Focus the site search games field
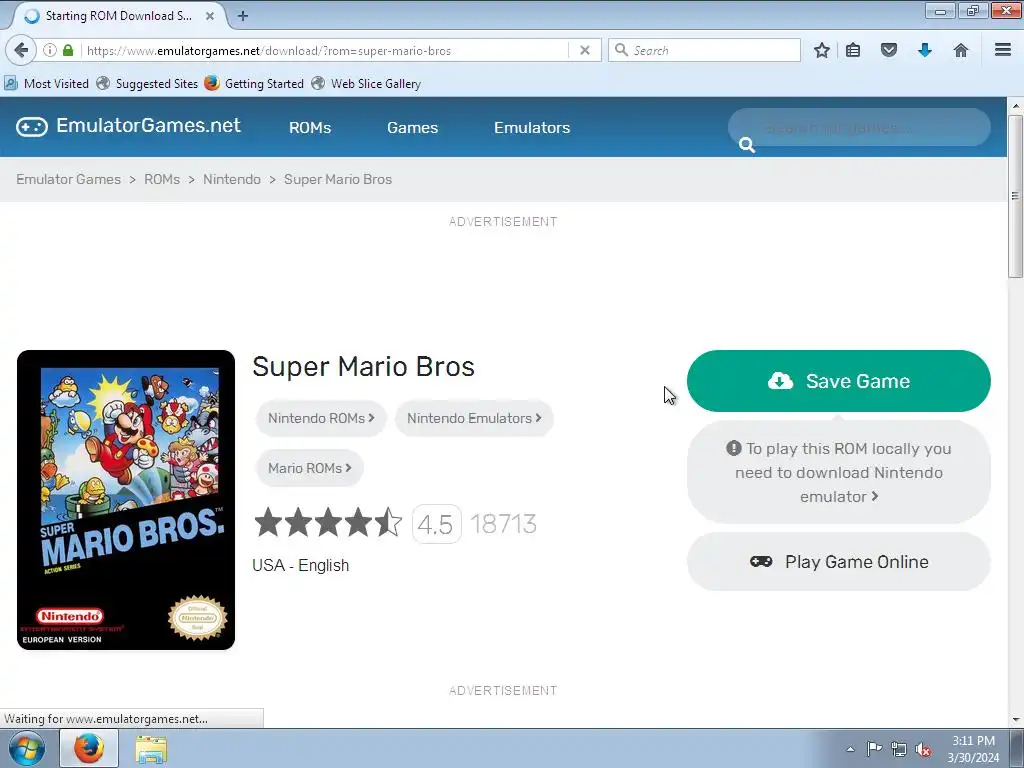Viewport: 1024px width, 768px height. point(859,127)
